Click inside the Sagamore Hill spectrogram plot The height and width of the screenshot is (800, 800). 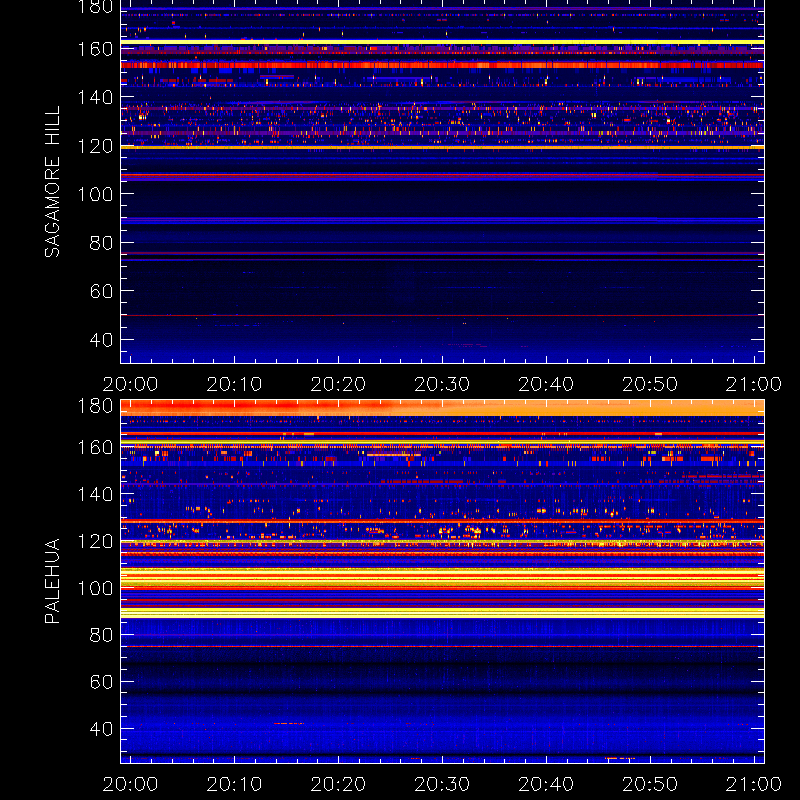tap(442, 182)
